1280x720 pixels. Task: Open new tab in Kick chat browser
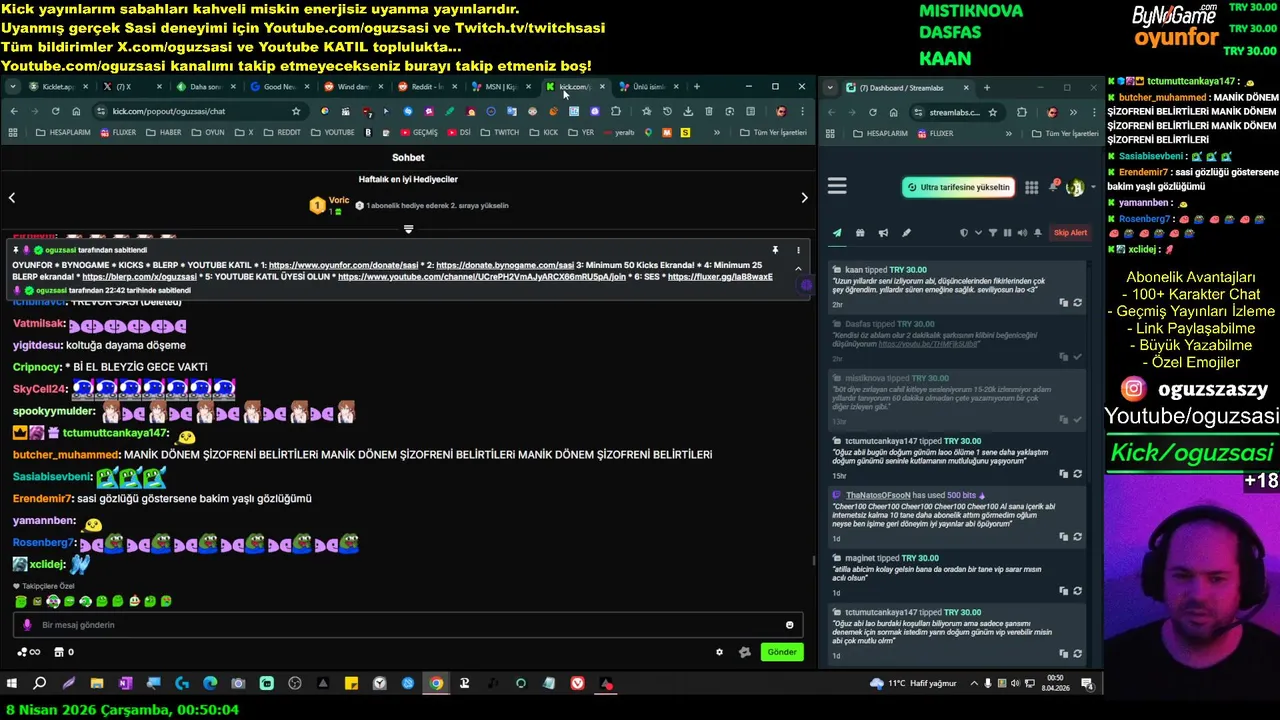click(696, 87)
